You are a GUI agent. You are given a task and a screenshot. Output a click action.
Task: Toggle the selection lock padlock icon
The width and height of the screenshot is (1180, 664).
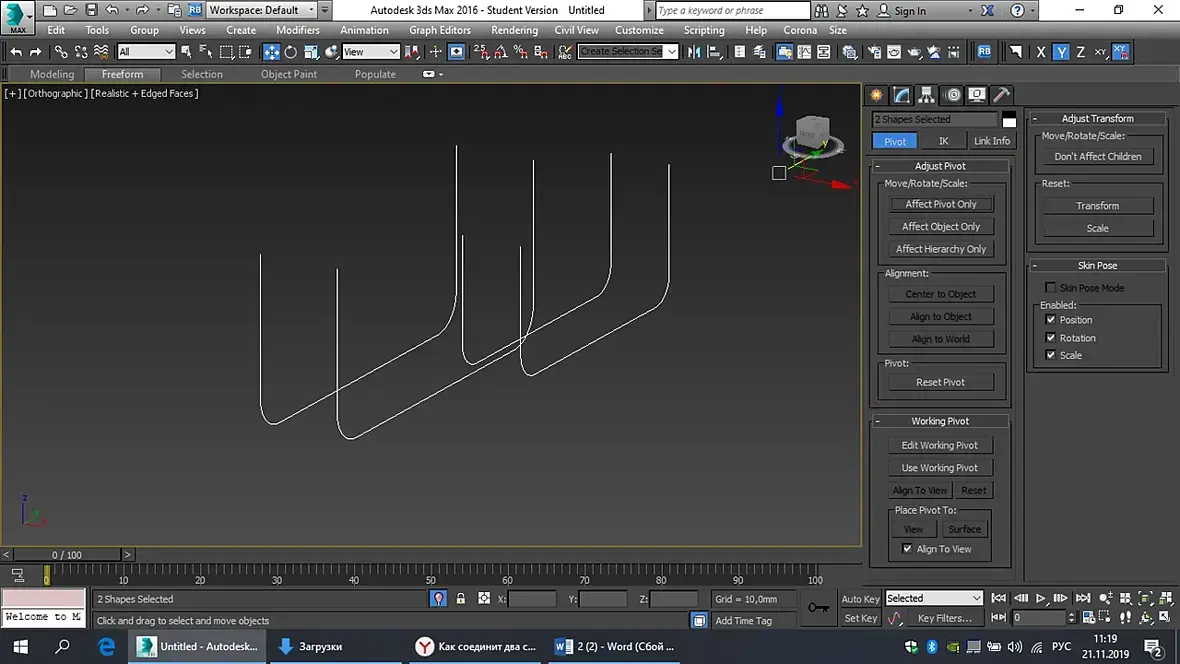(460, 599)
